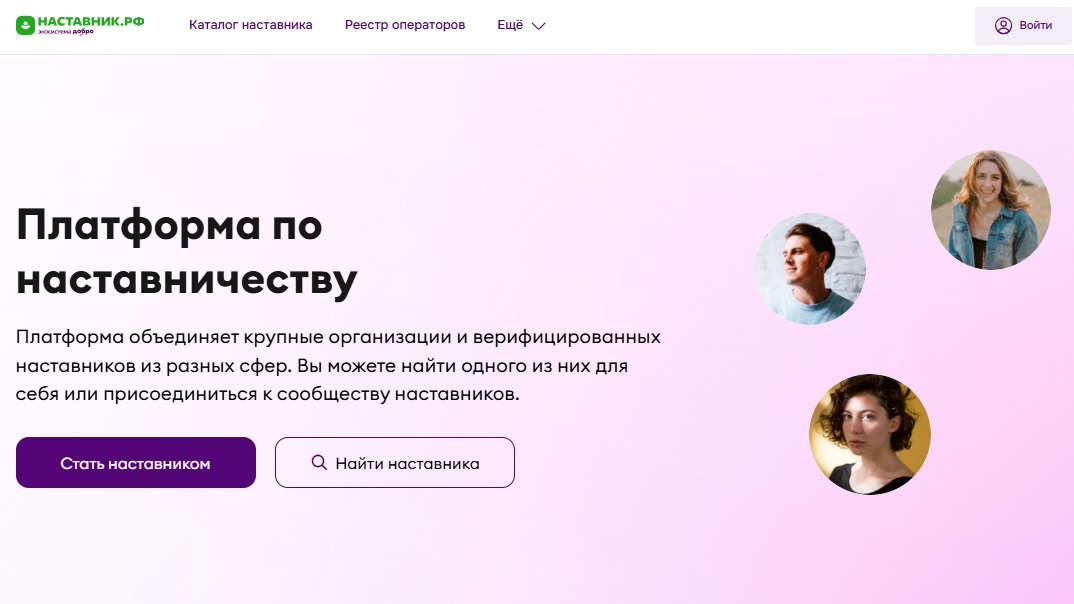
Task: Click the heading word 'наставничеству'
Action: point(186,279)
